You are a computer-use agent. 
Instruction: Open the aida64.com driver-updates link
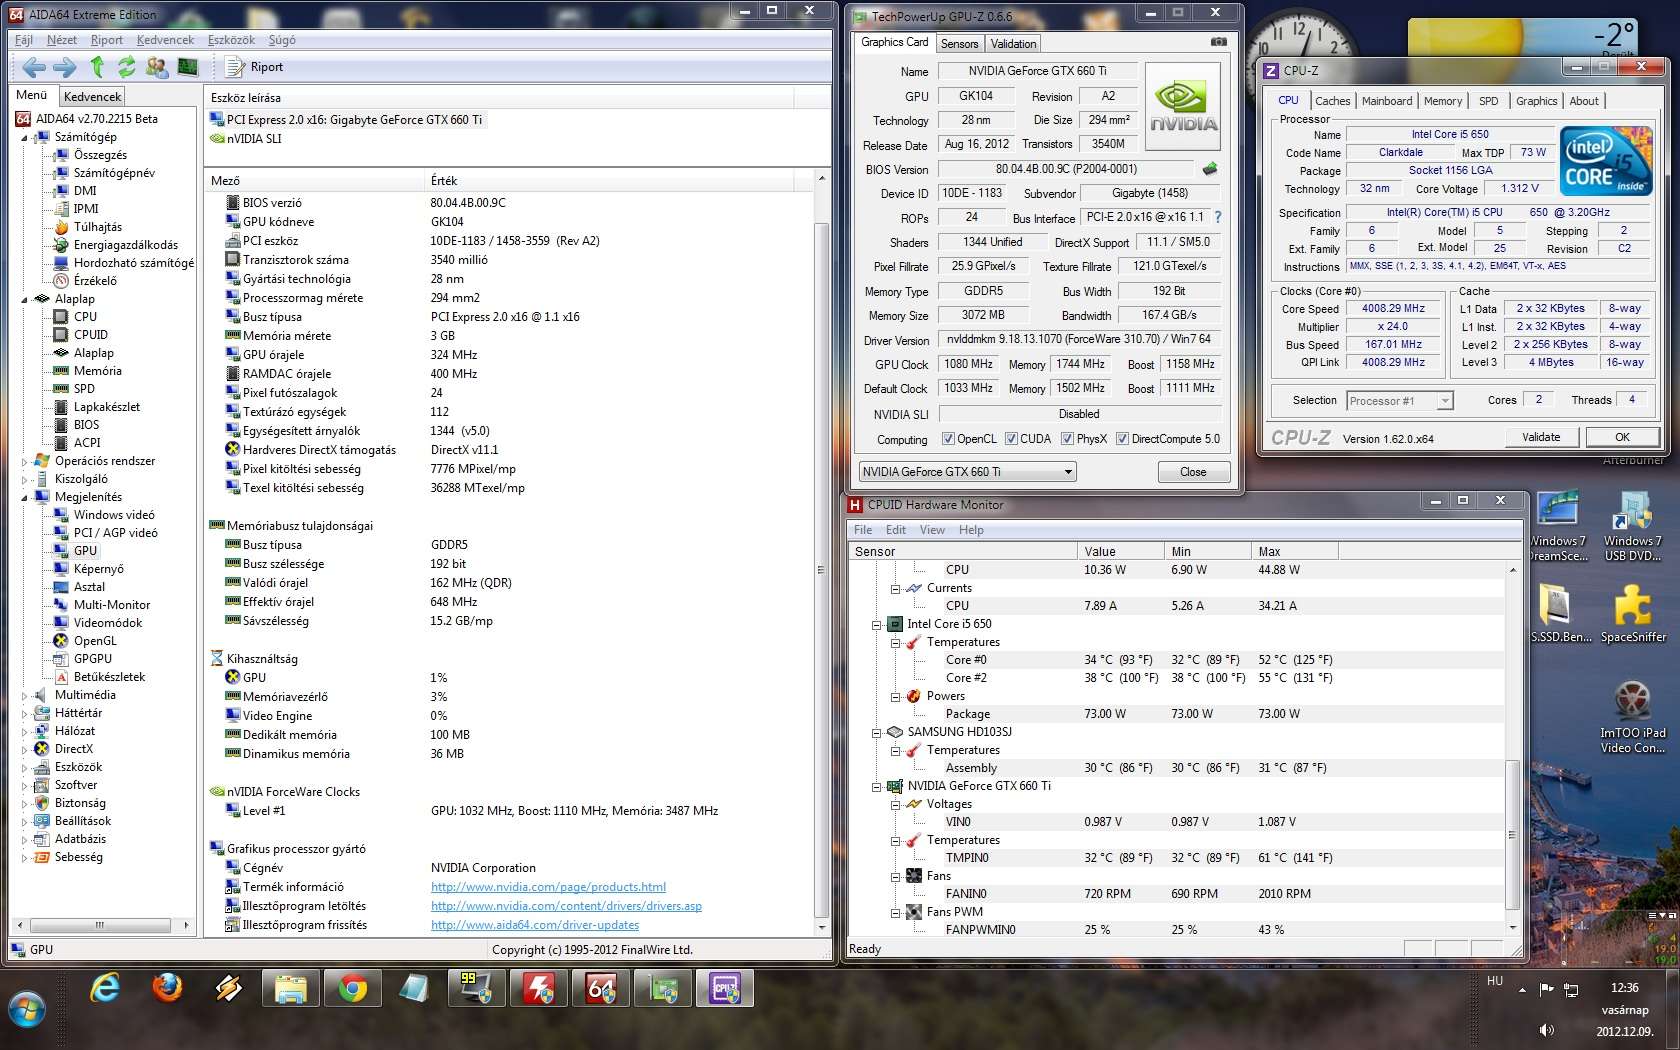535,925
